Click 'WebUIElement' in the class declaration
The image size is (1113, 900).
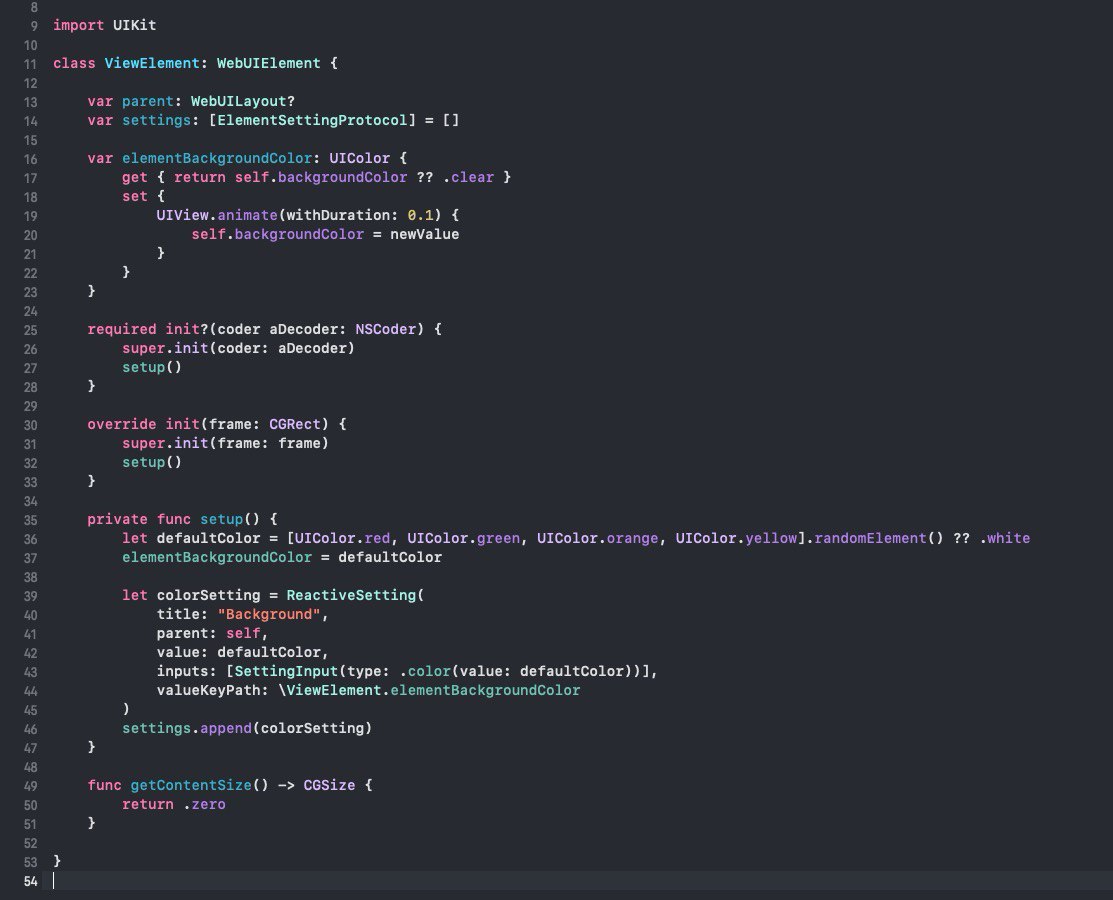pos(268,63)
